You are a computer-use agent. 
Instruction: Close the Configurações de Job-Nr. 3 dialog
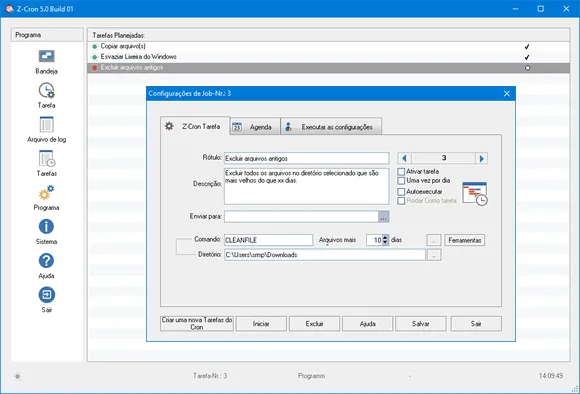click(x=507, y=94)
